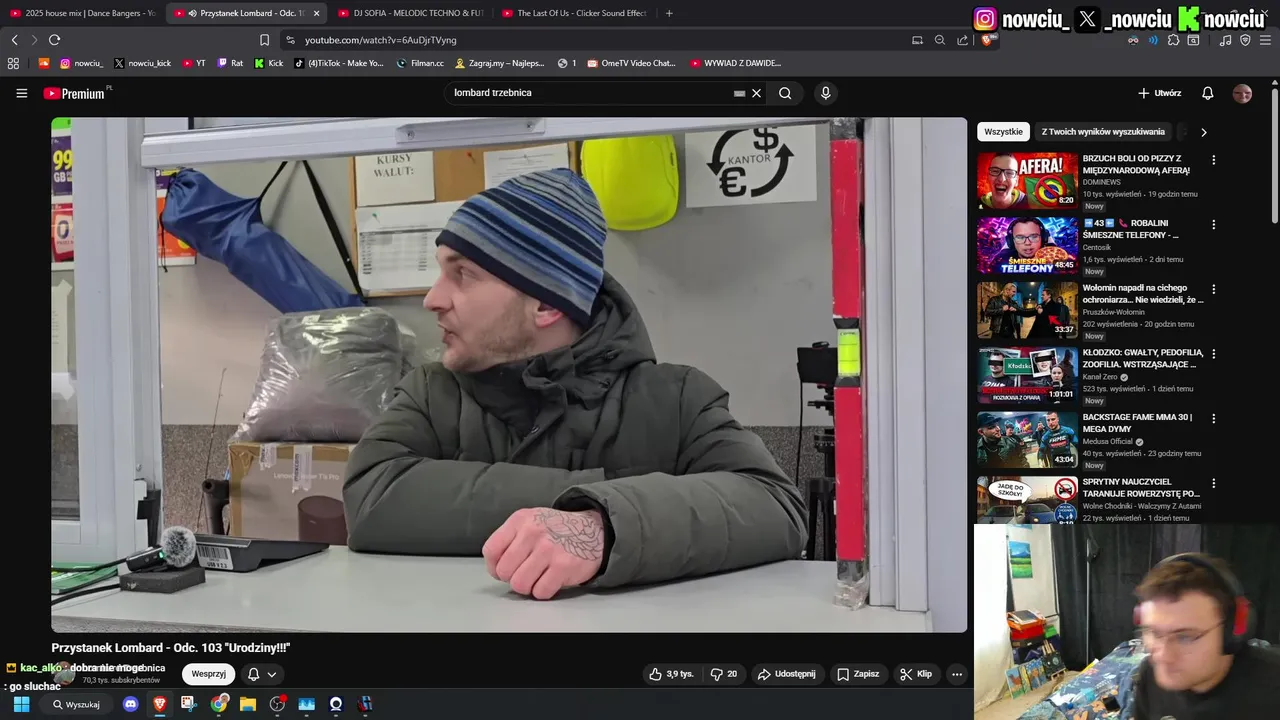Screen dimensions: 1280x720
Task: Select Z Twoich wyników wyszukiwania chip
Action: (1103, 132)
